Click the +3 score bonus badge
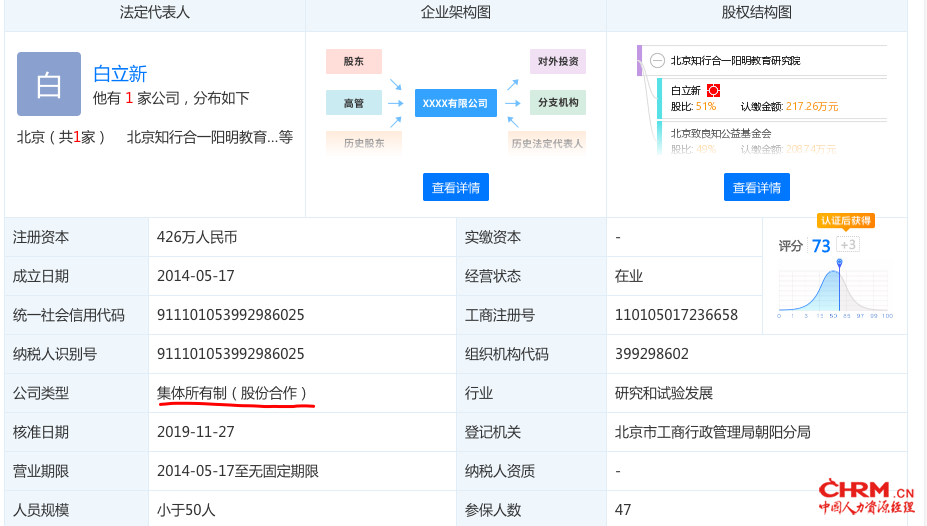The height and width of the screenshot is (526, 927). [x=848, y=245]
